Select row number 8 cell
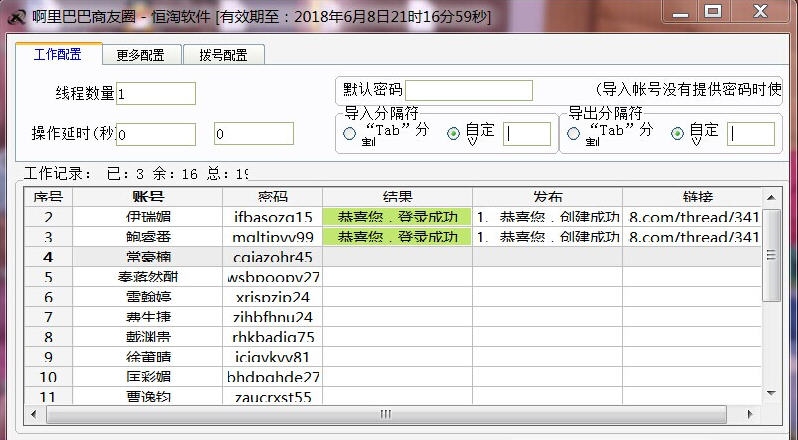Screen dimensions: 798x440 pyautogui.click(x=48, y=337)
